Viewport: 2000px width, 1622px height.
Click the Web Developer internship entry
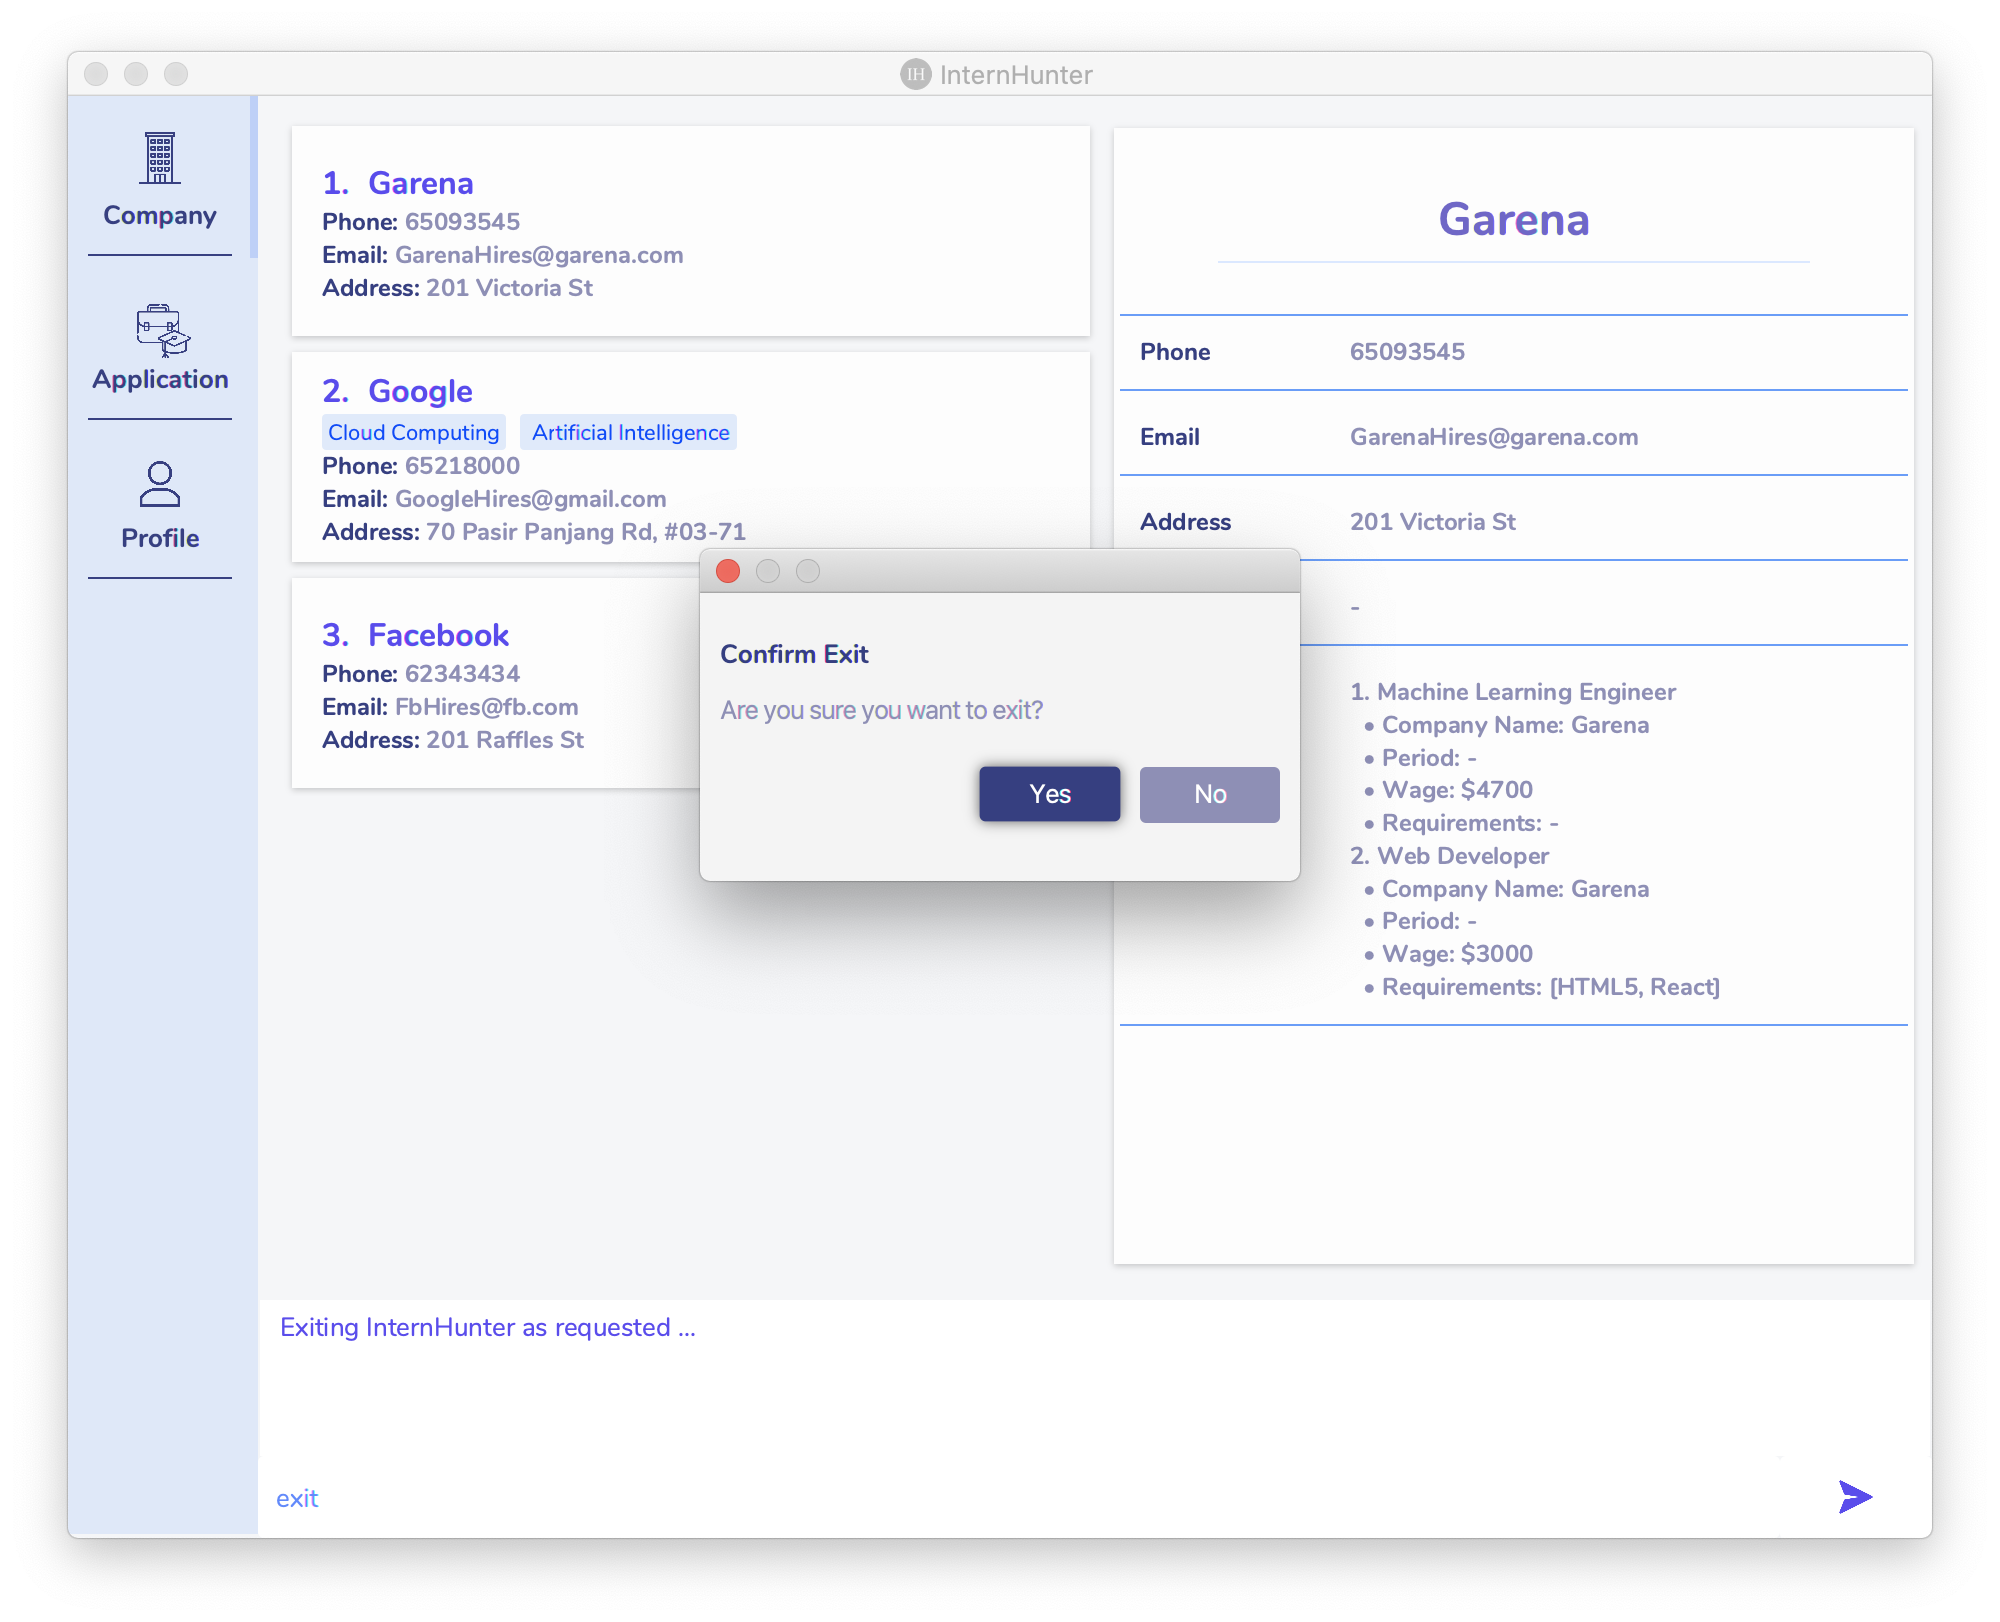coord(1449,856)
